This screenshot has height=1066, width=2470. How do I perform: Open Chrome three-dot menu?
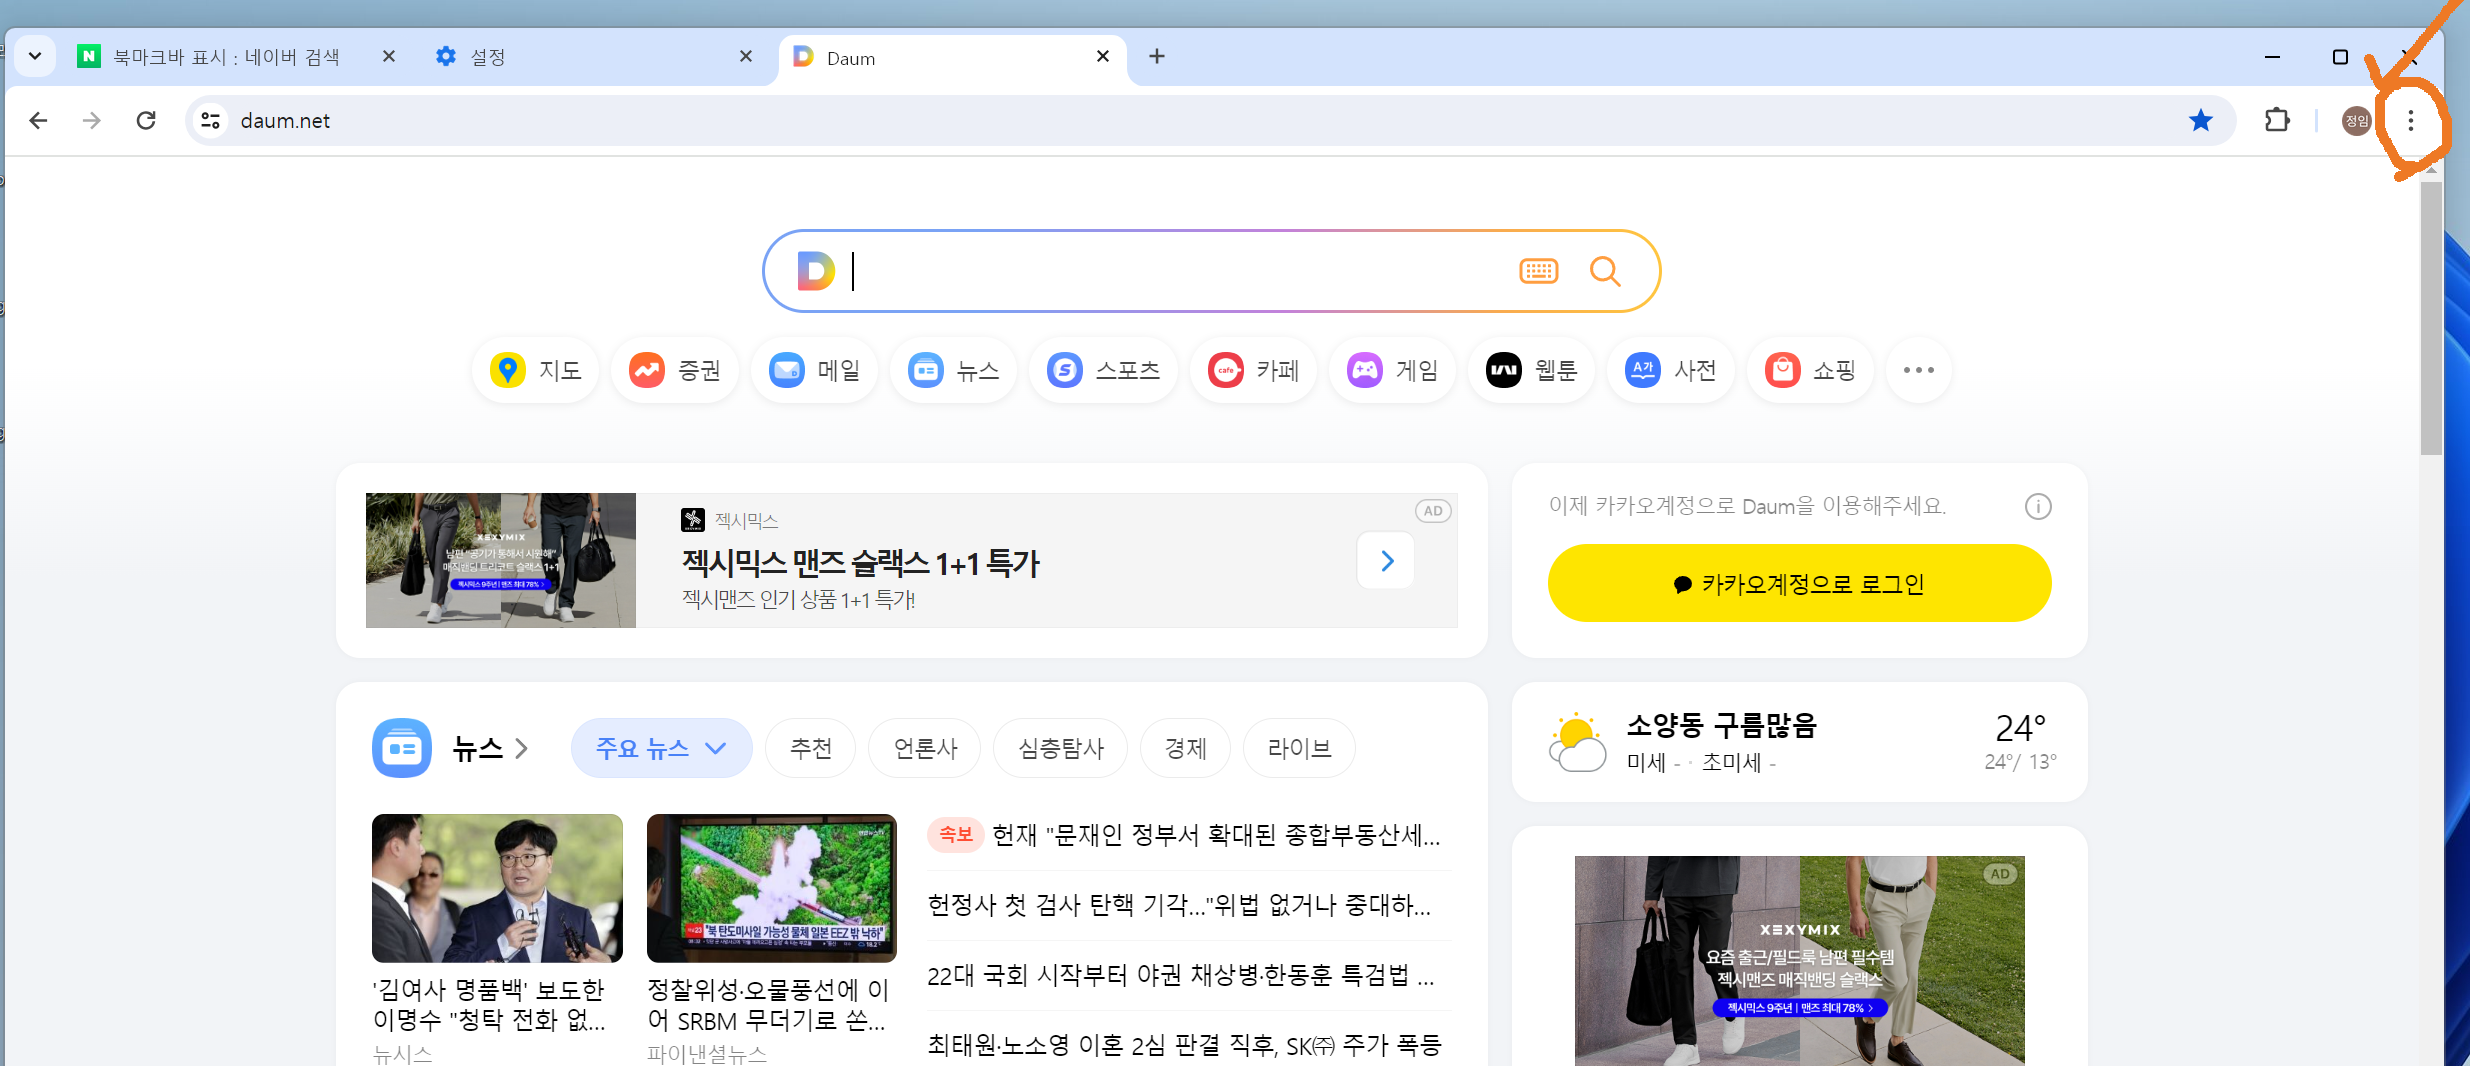(2410, 120)
